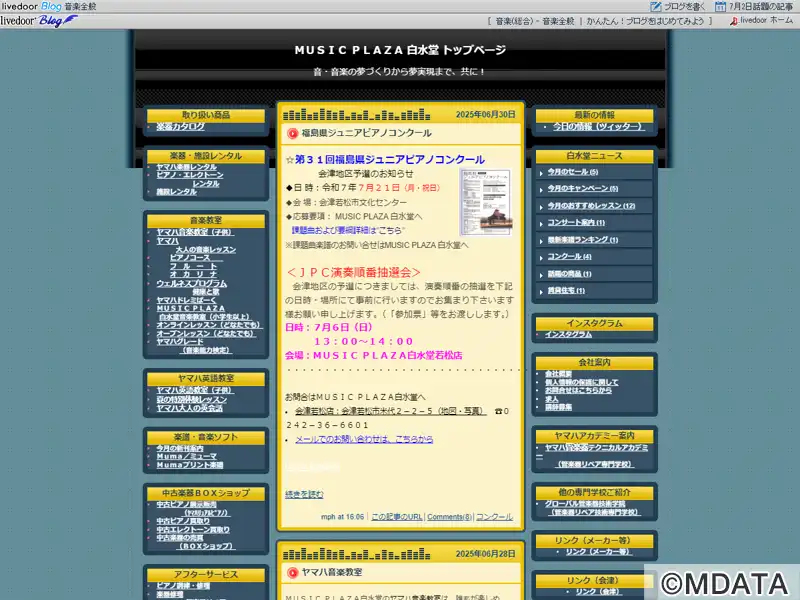
Task: Open 中古エレクトーン買取り link
Action: click(x=193, y=530)
